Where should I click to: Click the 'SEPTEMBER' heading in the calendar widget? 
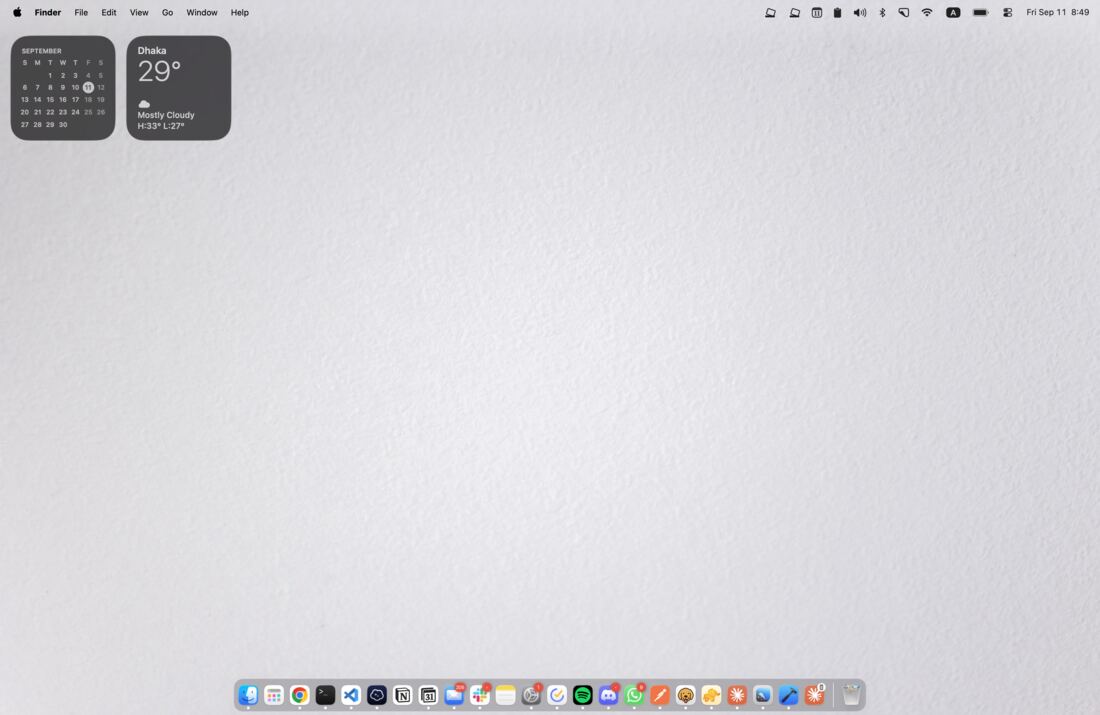(x=41, y=51)
